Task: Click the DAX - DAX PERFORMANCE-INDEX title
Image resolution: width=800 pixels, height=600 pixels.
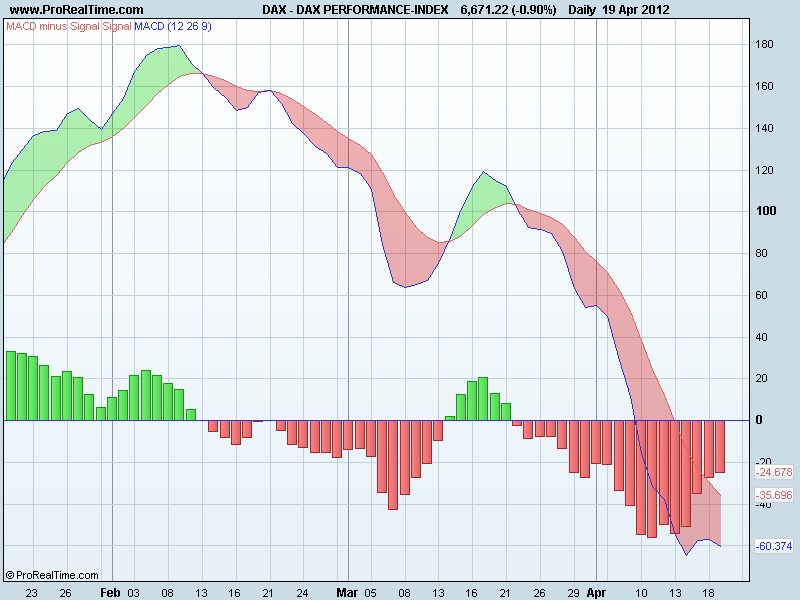Action: (355, 10)
